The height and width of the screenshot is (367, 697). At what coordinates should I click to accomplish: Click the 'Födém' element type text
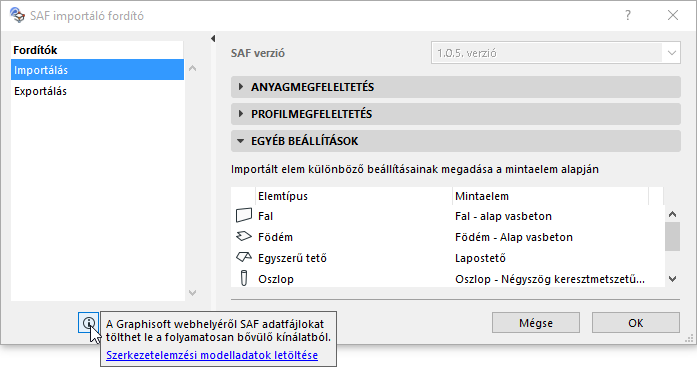click(275, 237)
